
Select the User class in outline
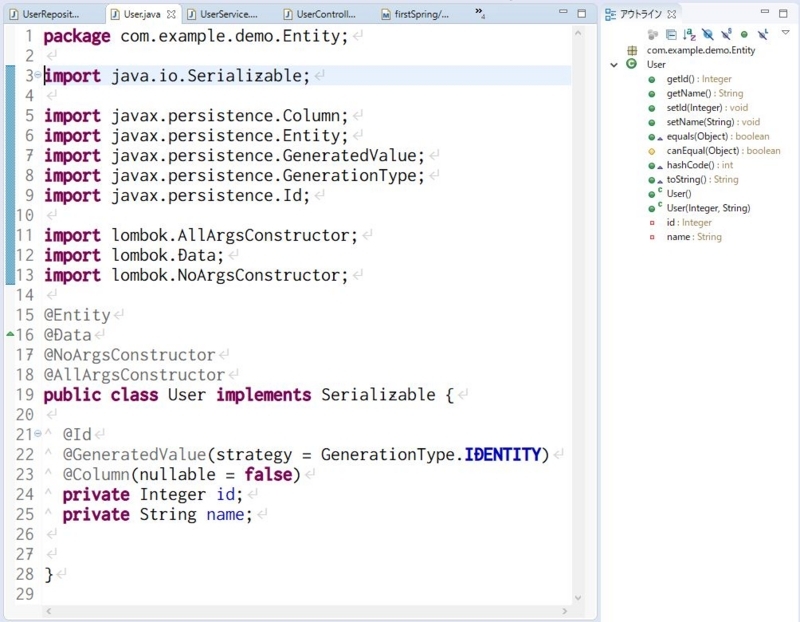656,64
